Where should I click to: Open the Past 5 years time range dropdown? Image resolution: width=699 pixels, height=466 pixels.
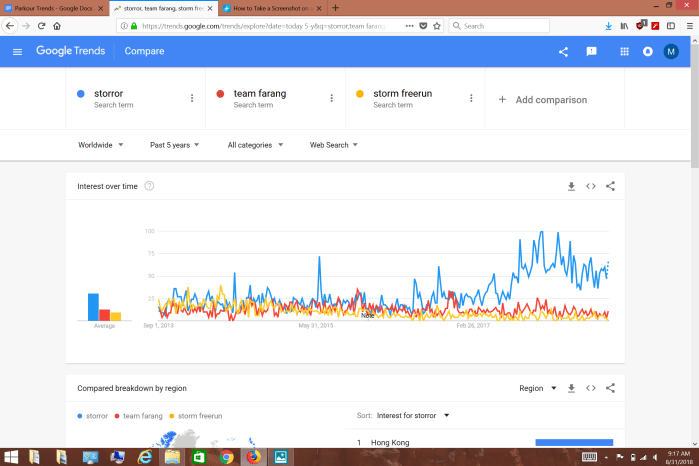point(174,145)
